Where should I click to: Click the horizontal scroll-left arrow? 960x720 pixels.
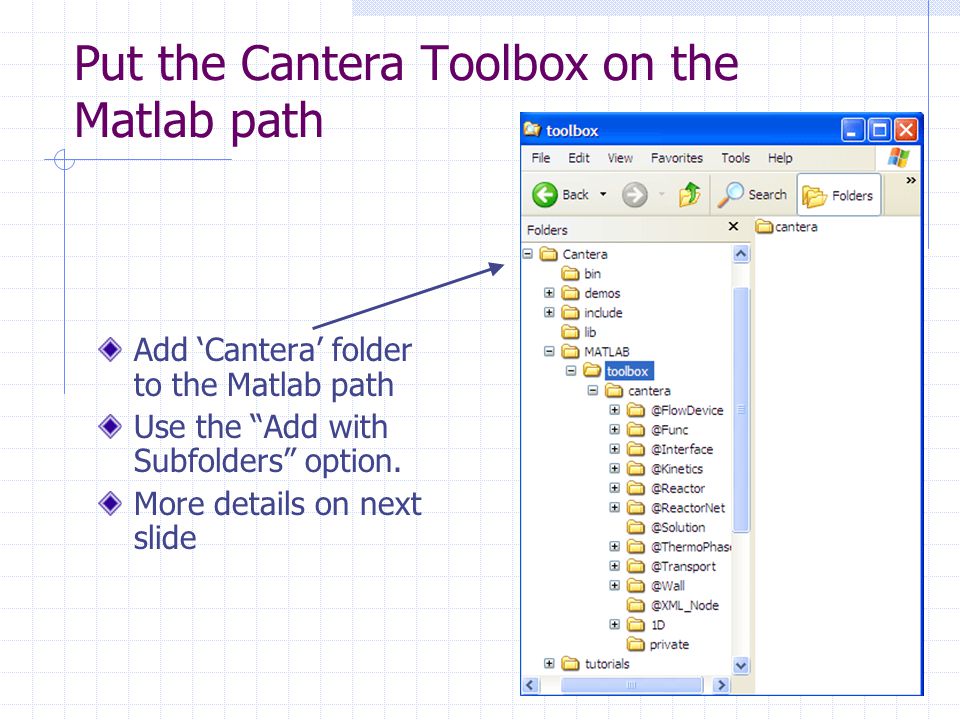pos(530,685)
